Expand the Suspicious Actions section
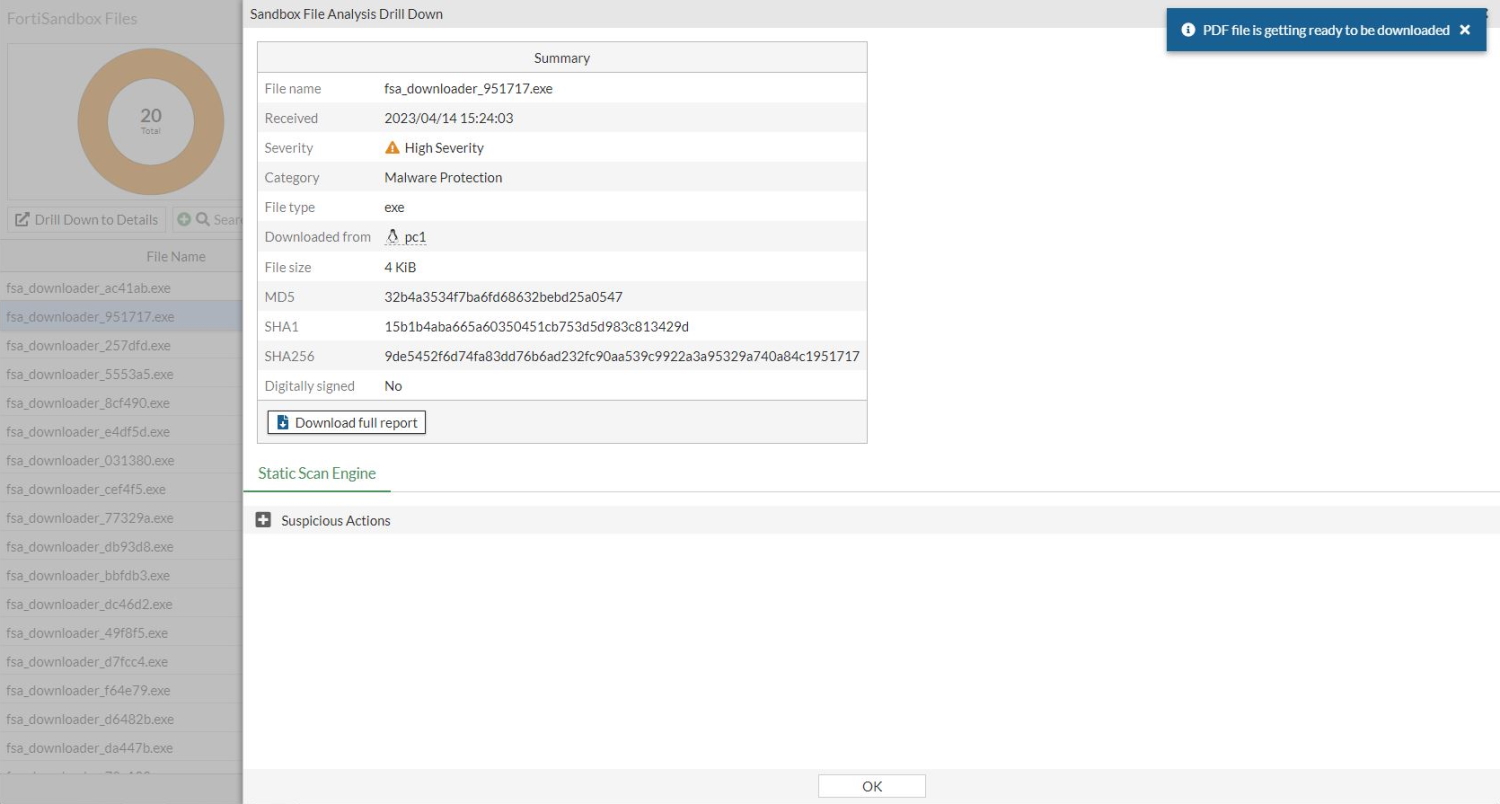Viewport: 1500px width, 804px height. pos(263,520)
